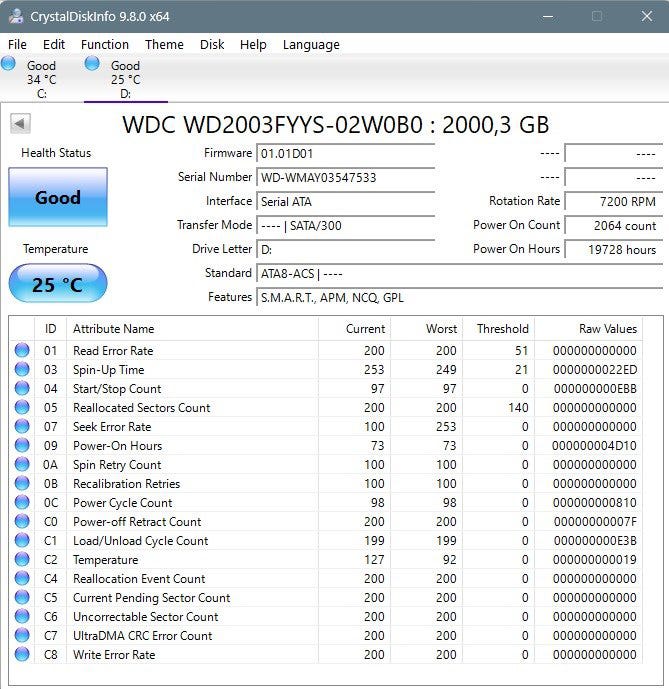Click the Interface field Serial ATA
Image resolution: width=669 pixels, height=689 pixels.
[345, 202]
